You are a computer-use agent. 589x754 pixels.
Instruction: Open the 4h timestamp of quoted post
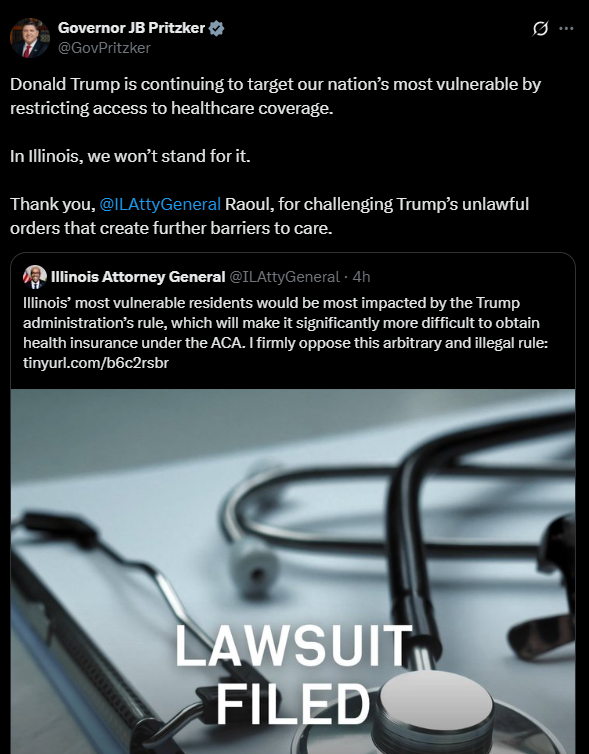coord(361,277)
